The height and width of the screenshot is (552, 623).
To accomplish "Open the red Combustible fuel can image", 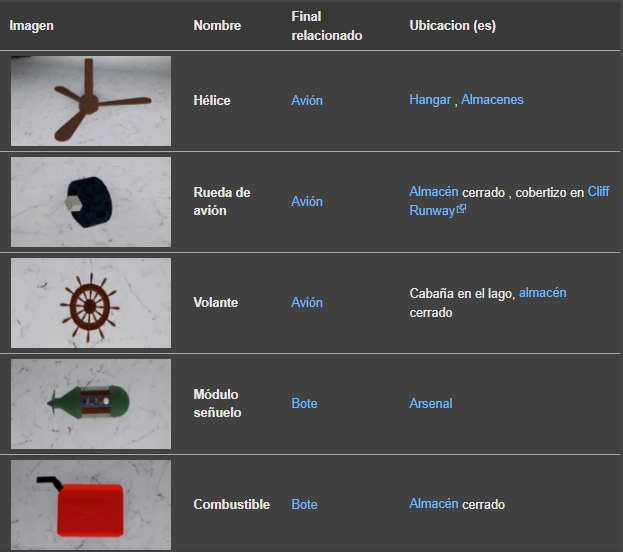I will [x=91, y=504].
